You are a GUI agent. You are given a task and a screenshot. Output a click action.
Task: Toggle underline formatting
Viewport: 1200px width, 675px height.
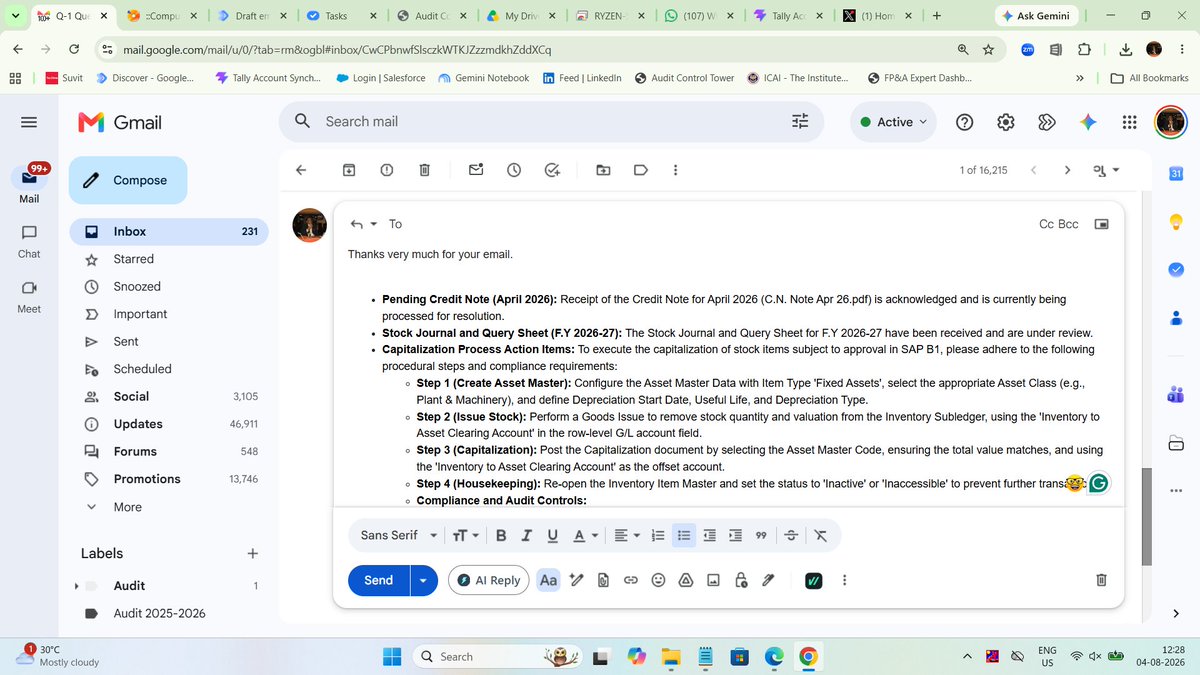[553, 535]
